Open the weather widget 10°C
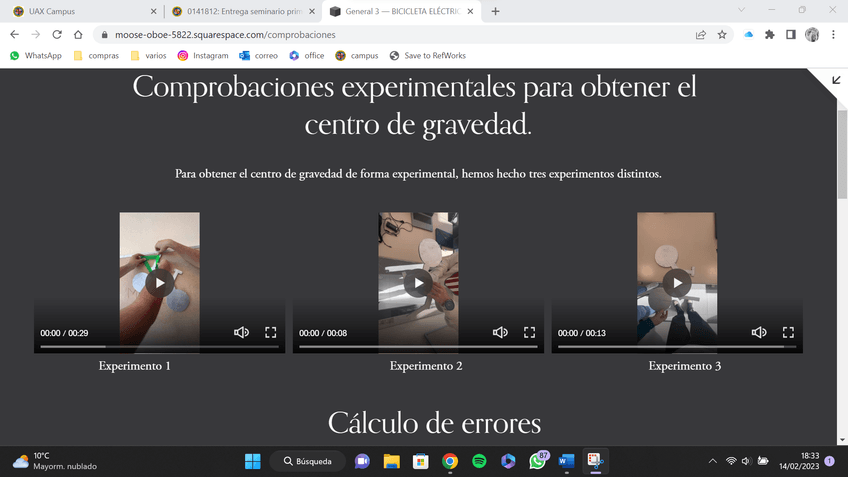The height and width of the screenshot is (477, 848). click(55, 461)
